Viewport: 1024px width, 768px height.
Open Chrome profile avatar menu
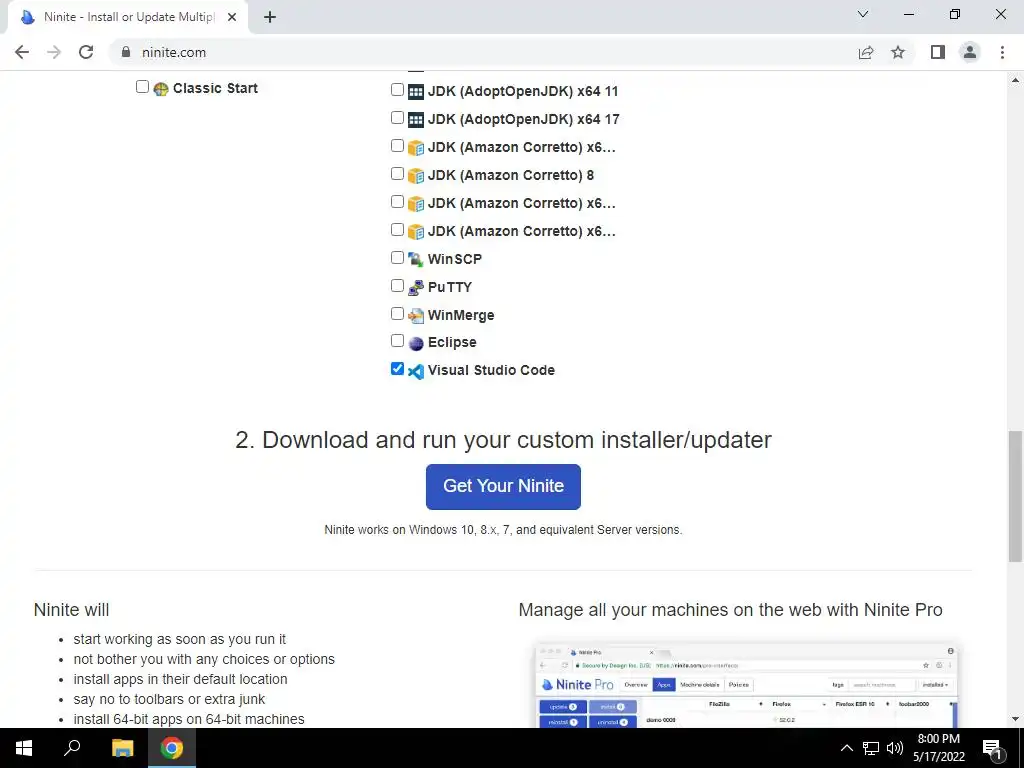tap(970, 52)
